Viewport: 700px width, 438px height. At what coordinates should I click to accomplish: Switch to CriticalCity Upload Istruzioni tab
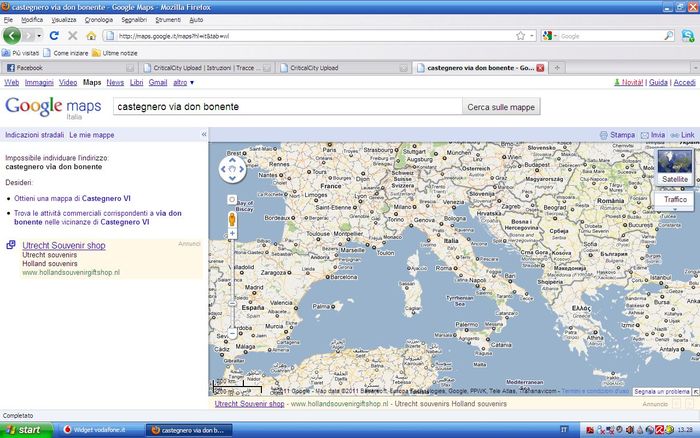pos(207,68)
